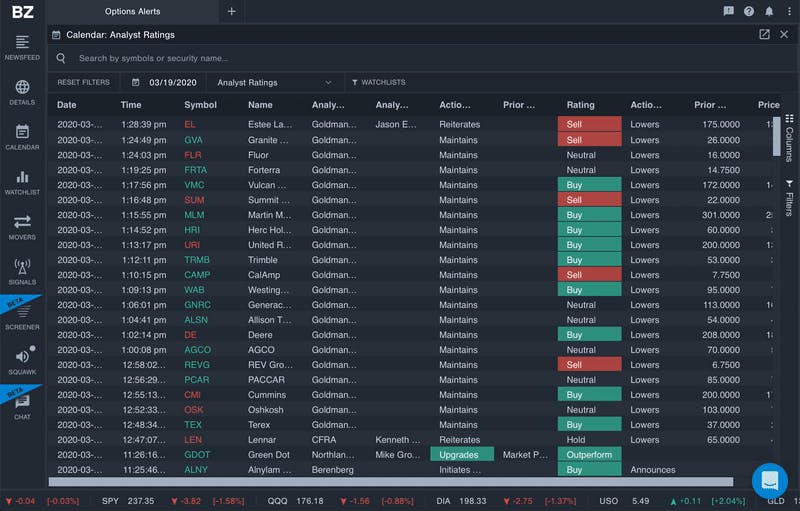Select the GVA ticker symbol
The image size is (800, 511).
[x=193, y=140]
